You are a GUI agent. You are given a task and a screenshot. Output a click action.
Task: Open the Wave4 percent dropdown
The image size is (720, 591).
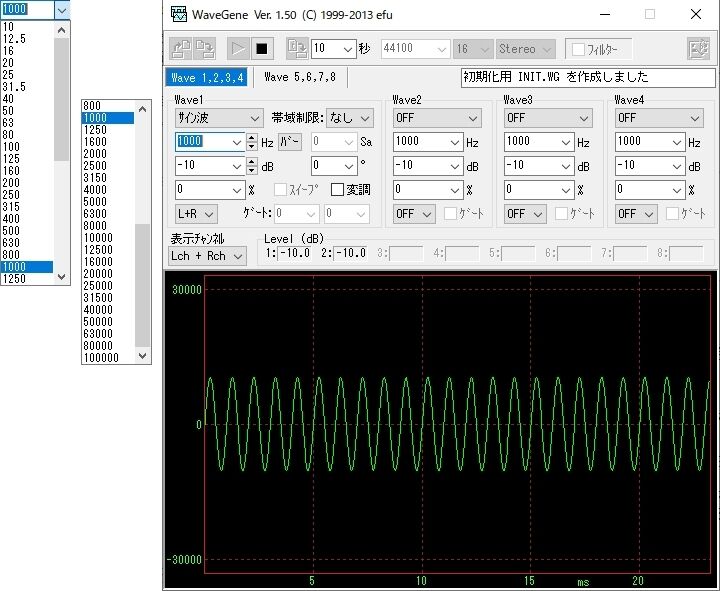tap(677, 190)
